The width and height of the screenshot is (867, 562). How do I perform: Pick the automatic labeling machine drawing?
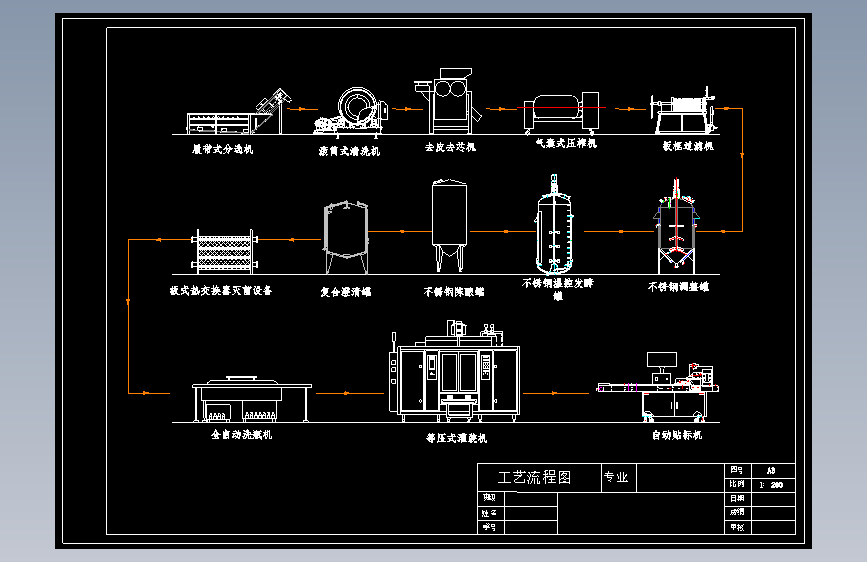pos(657,387)
